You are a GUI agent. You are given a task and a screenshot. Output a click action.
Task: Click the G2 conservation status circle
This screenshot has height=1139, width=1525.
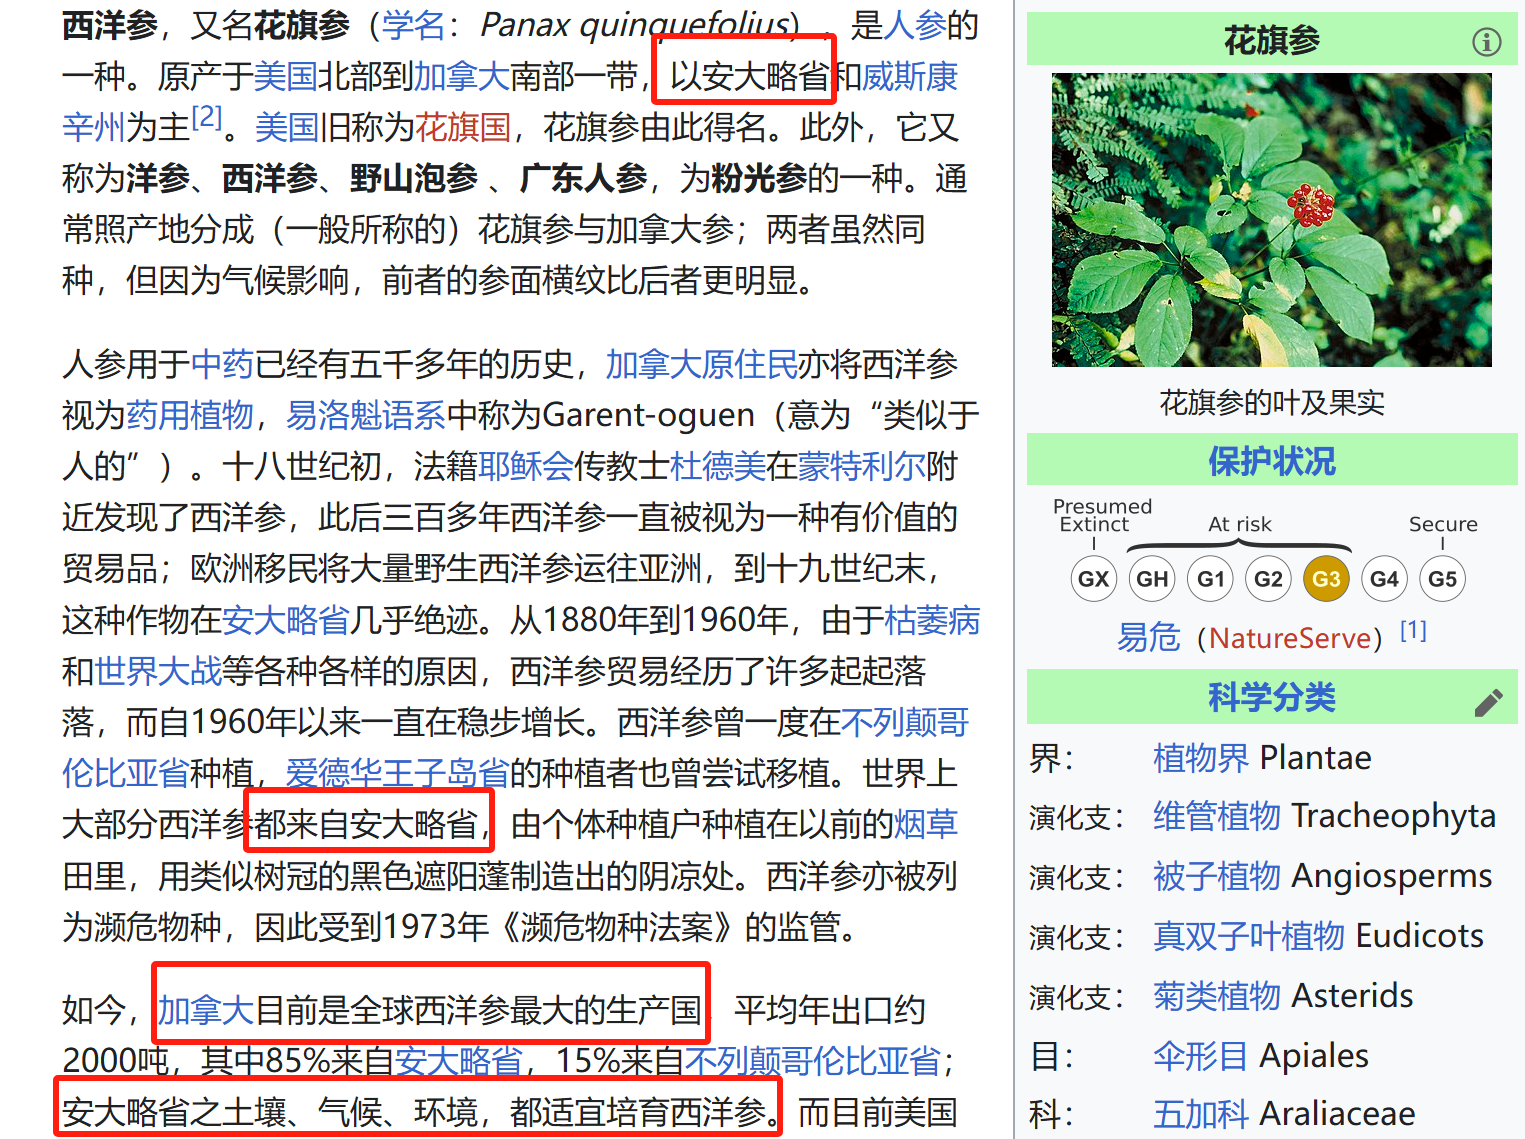[x=1268, y=579]
